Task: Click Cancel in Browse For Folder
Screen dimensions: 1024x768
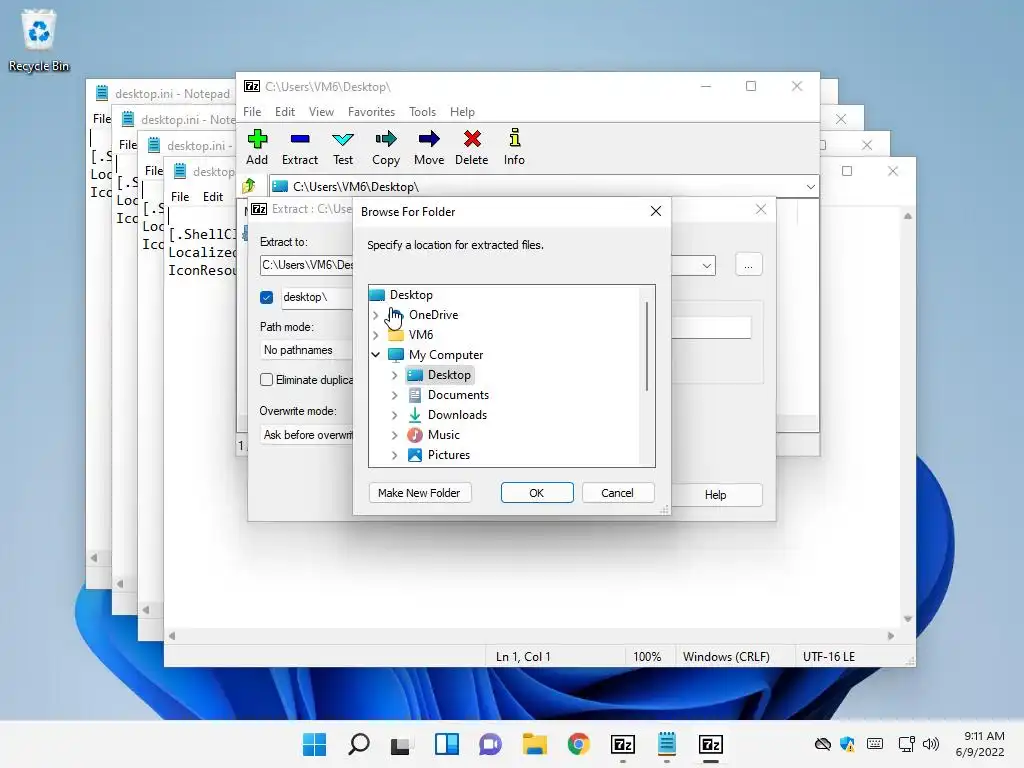Action: pos(617,492)
